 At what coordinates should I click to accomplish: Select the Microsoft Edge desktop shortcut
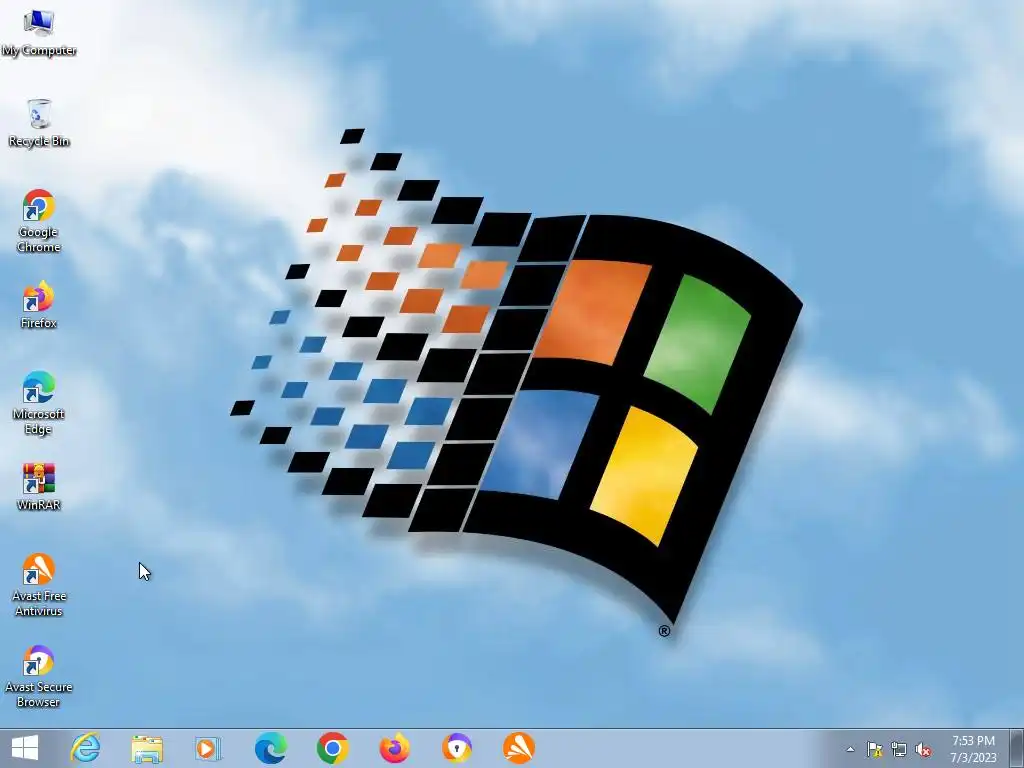(39, 403)
